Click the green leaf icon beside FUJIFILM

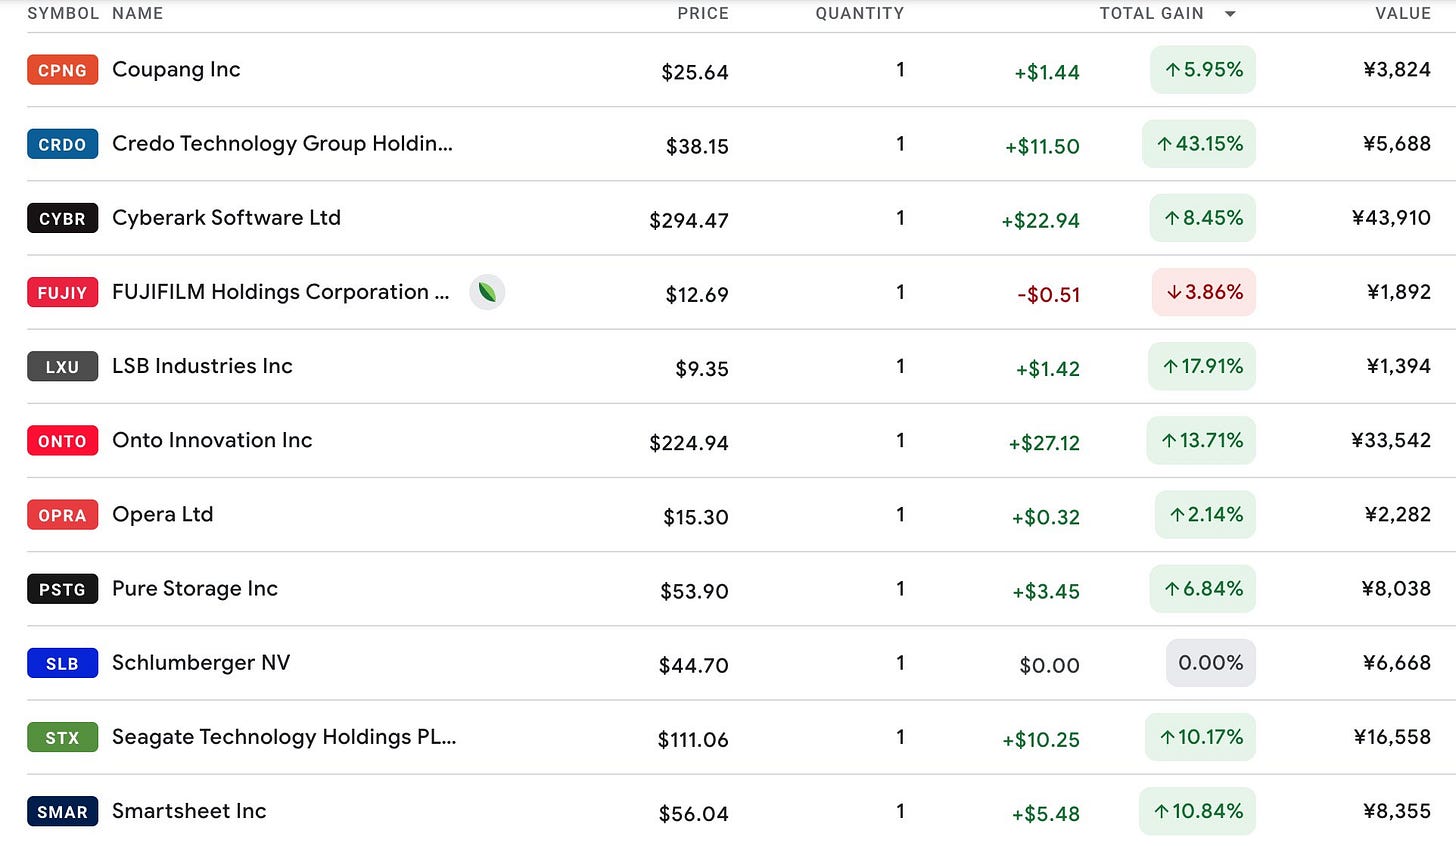point(487,292)
